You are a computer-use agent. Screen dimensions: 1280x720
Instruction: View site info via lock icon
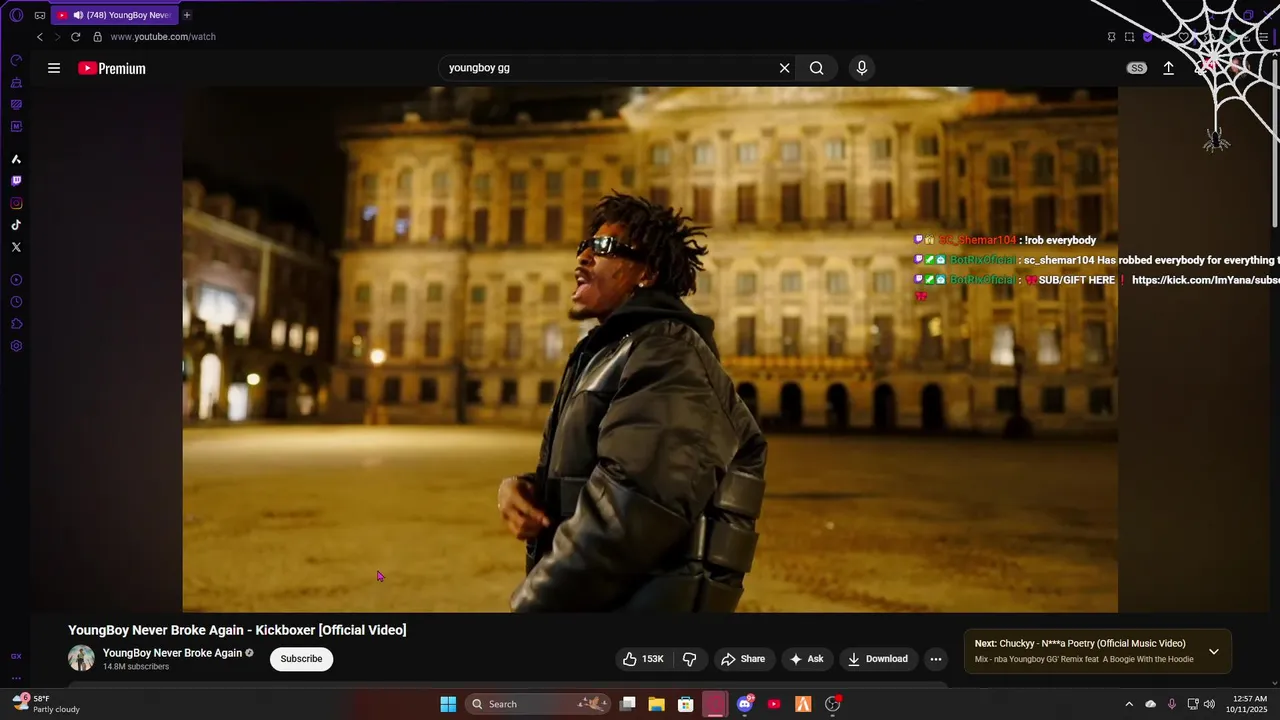[x=97, y=37]
